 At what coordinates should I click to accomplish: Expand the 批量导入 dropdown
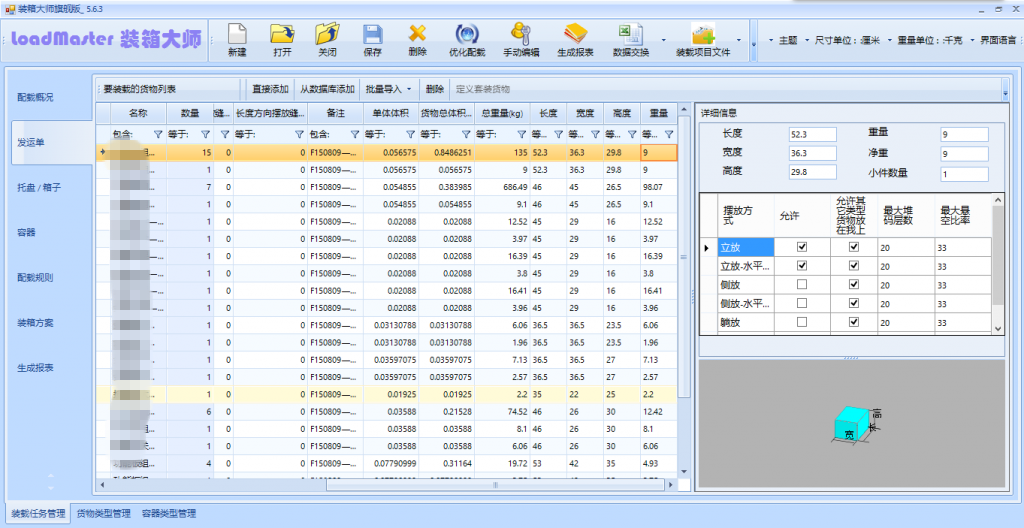(388, 89)
